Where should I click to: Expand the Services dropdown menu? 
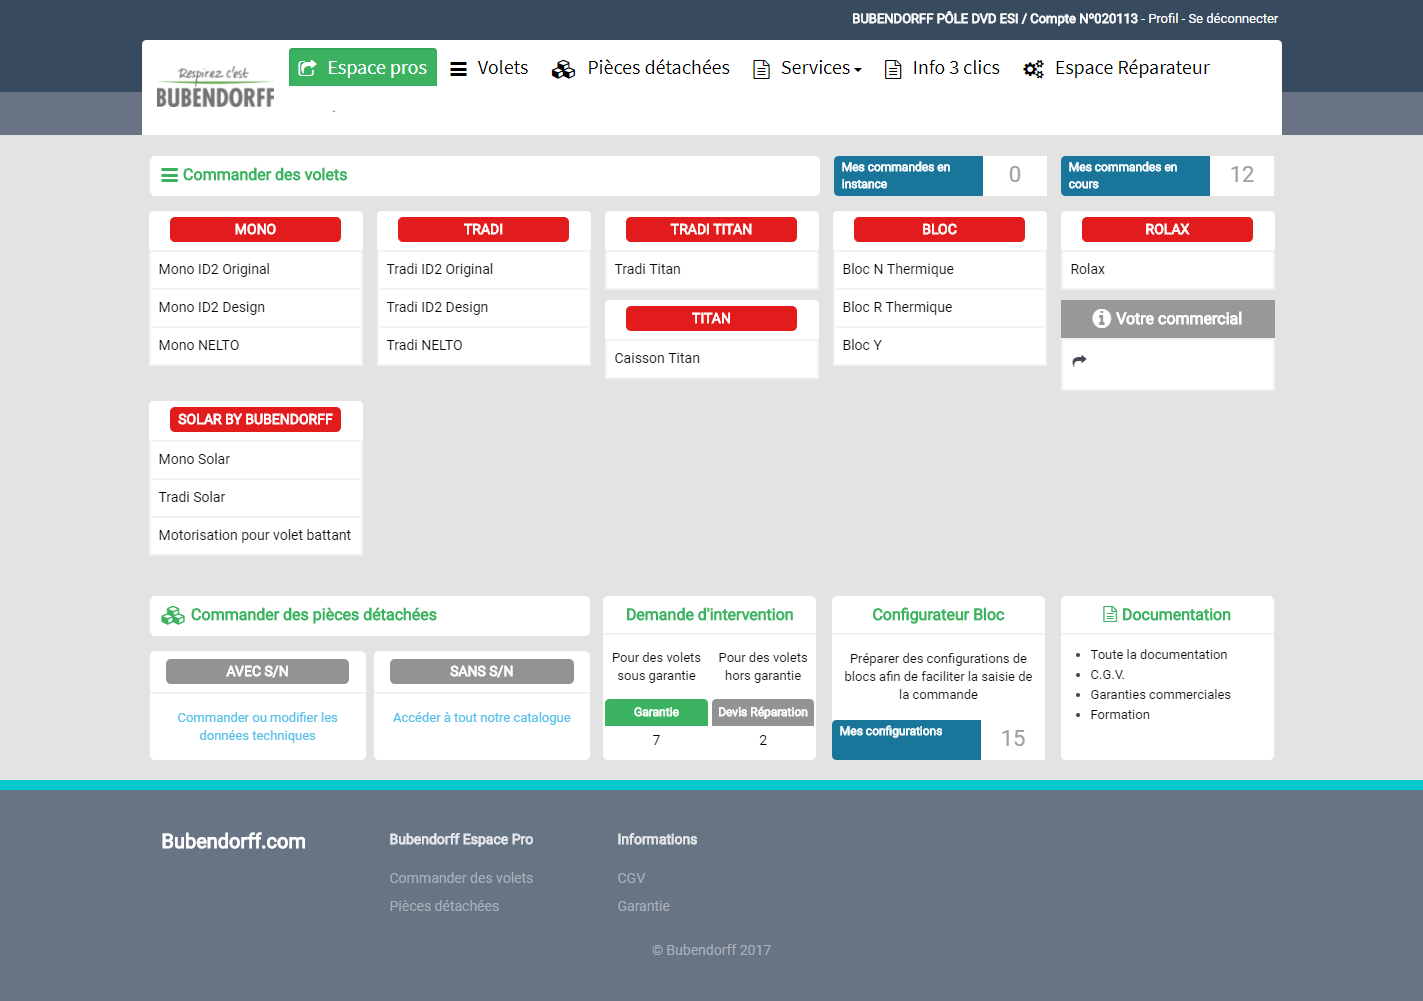(820, 68)
